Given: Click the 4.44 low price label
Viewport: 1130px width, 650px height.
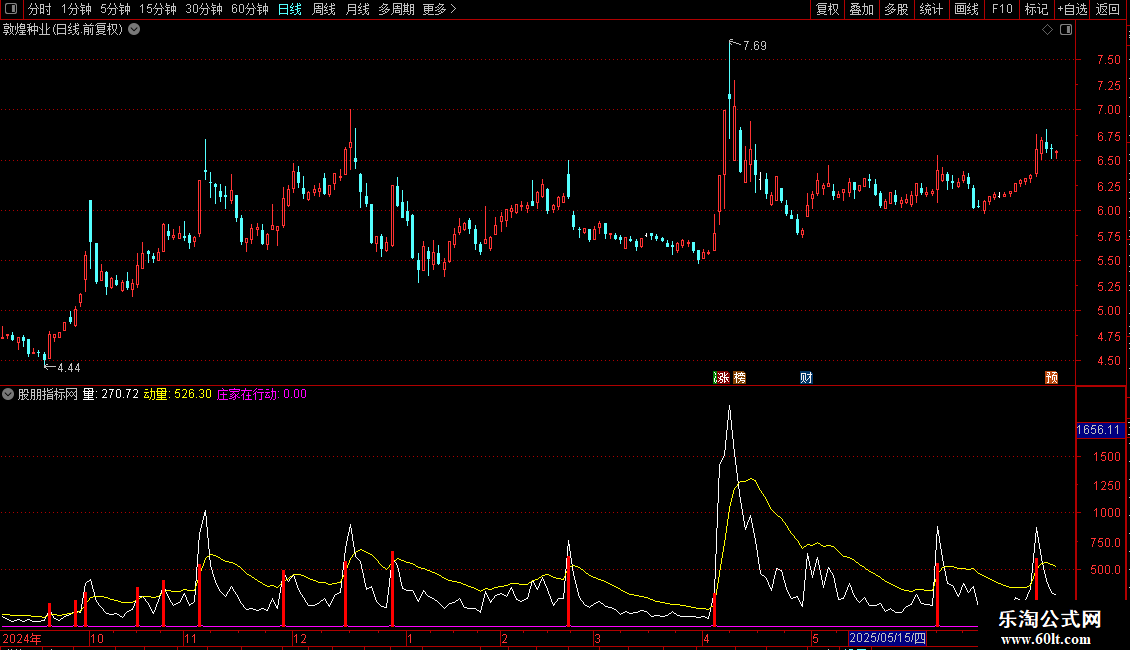Looking at the screenshot, I should pos(68,368).
